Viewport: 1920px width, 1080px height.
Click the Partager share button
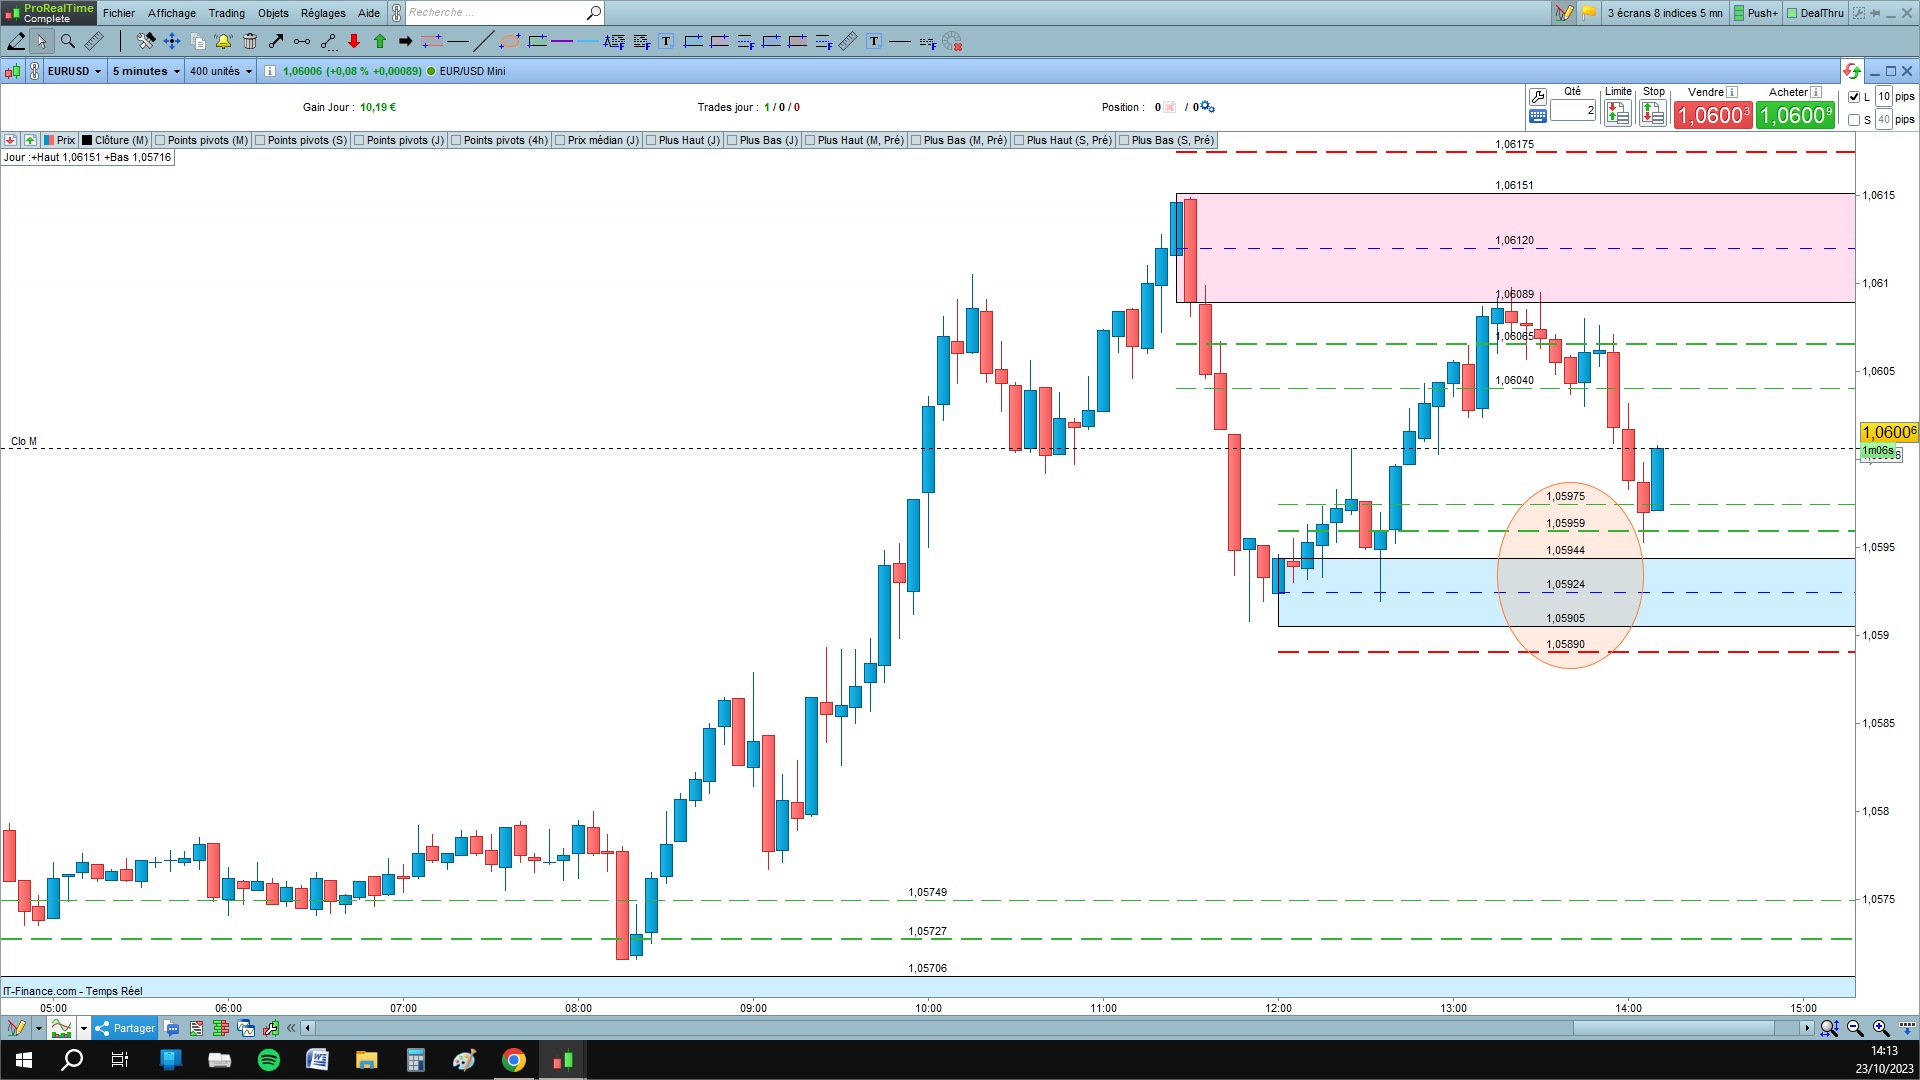point(125,1028)
